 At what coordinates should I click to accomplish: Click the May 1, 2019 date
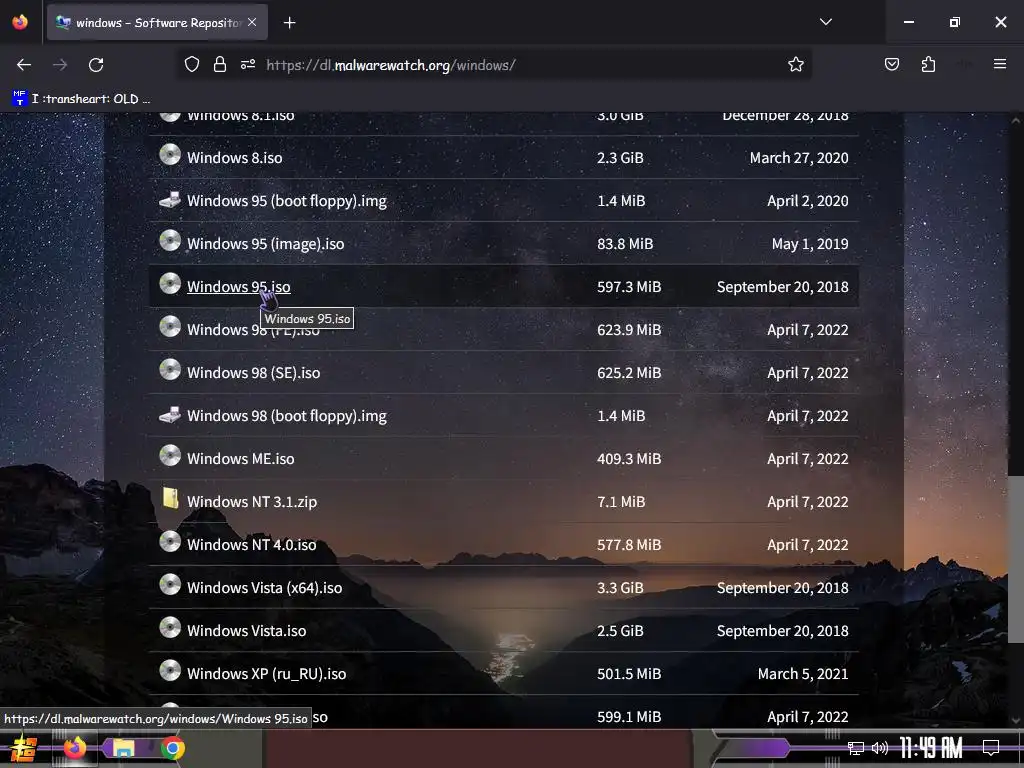810,244
